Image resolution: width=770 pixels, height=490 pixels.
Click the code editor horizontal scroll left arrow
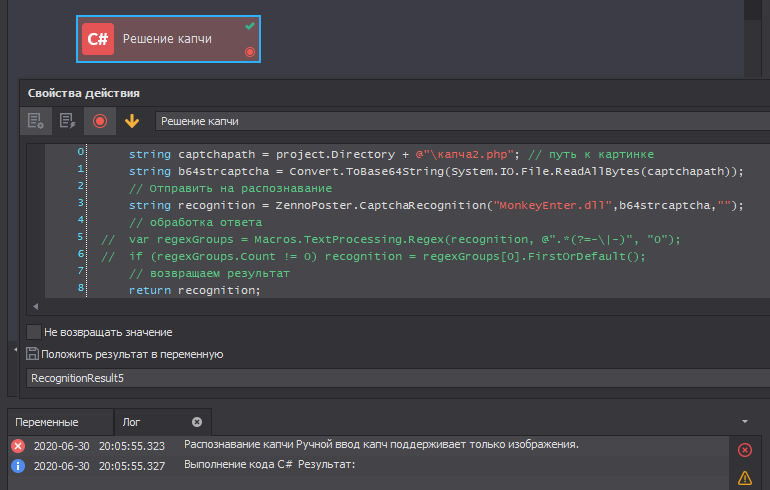[35, 306]
